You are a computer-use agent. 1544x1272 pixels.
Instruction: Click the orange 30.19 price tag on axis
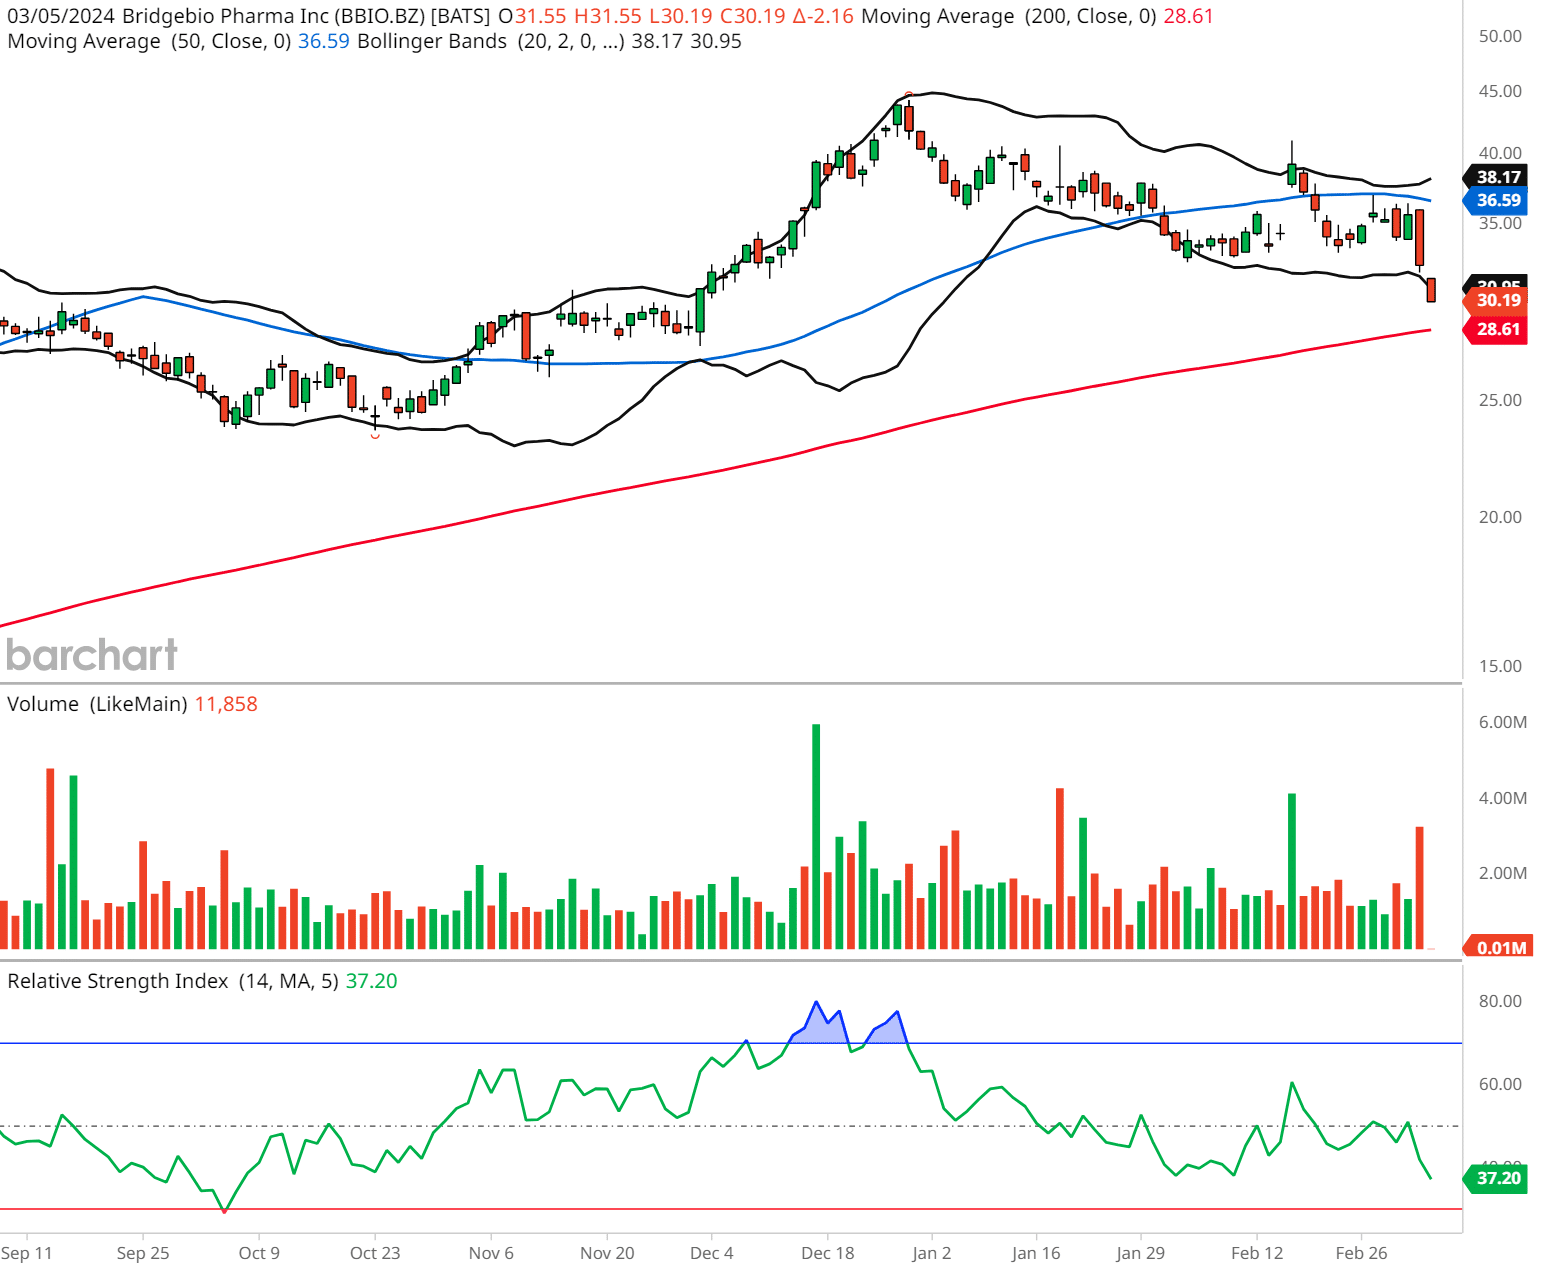coord(1497,300)
